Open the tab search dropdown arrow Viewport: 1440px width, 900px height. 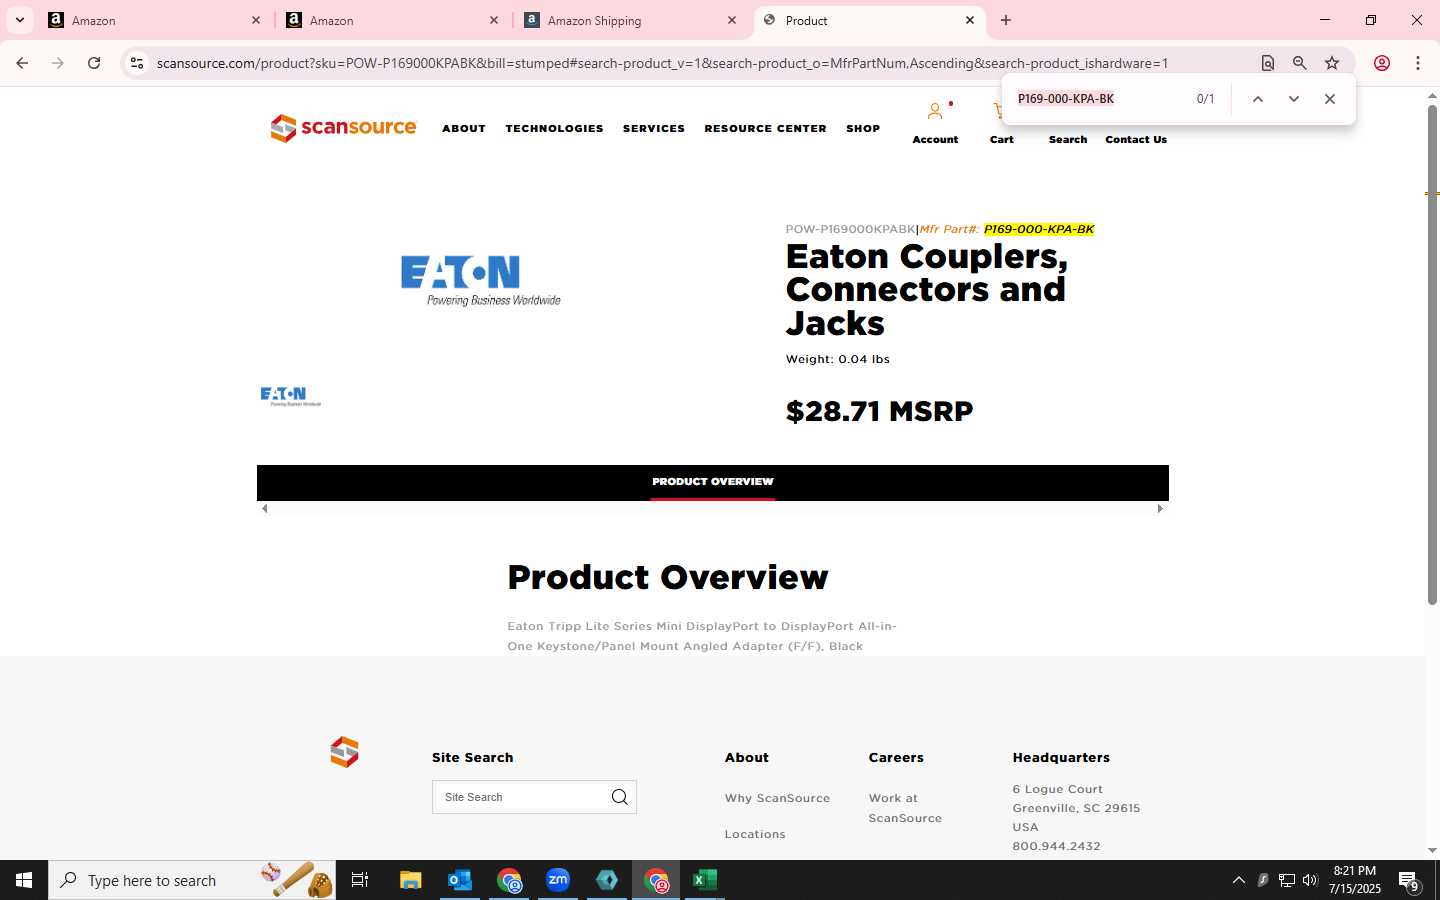19,20
